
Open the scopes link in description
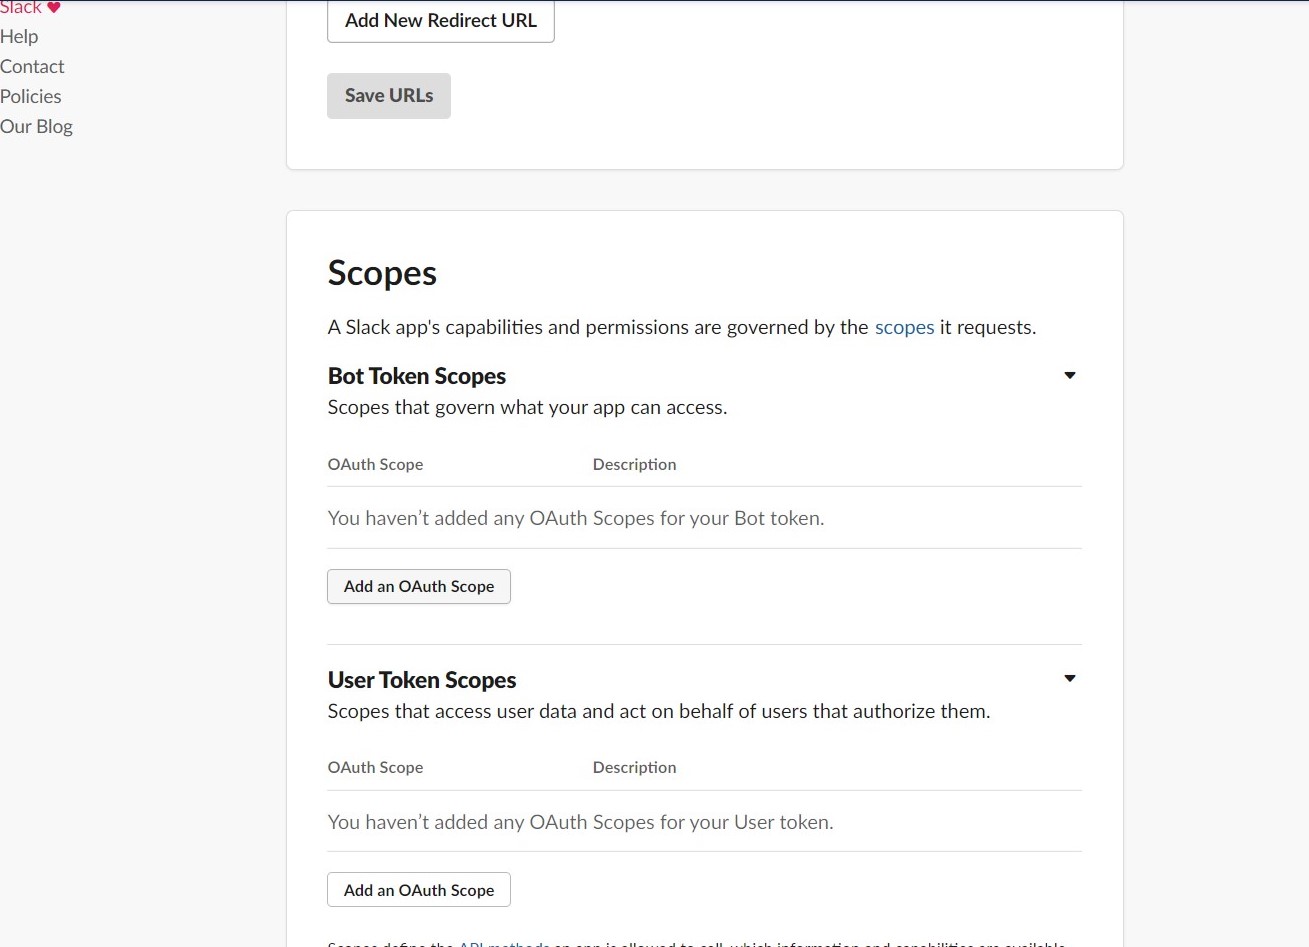click(904, 327)
